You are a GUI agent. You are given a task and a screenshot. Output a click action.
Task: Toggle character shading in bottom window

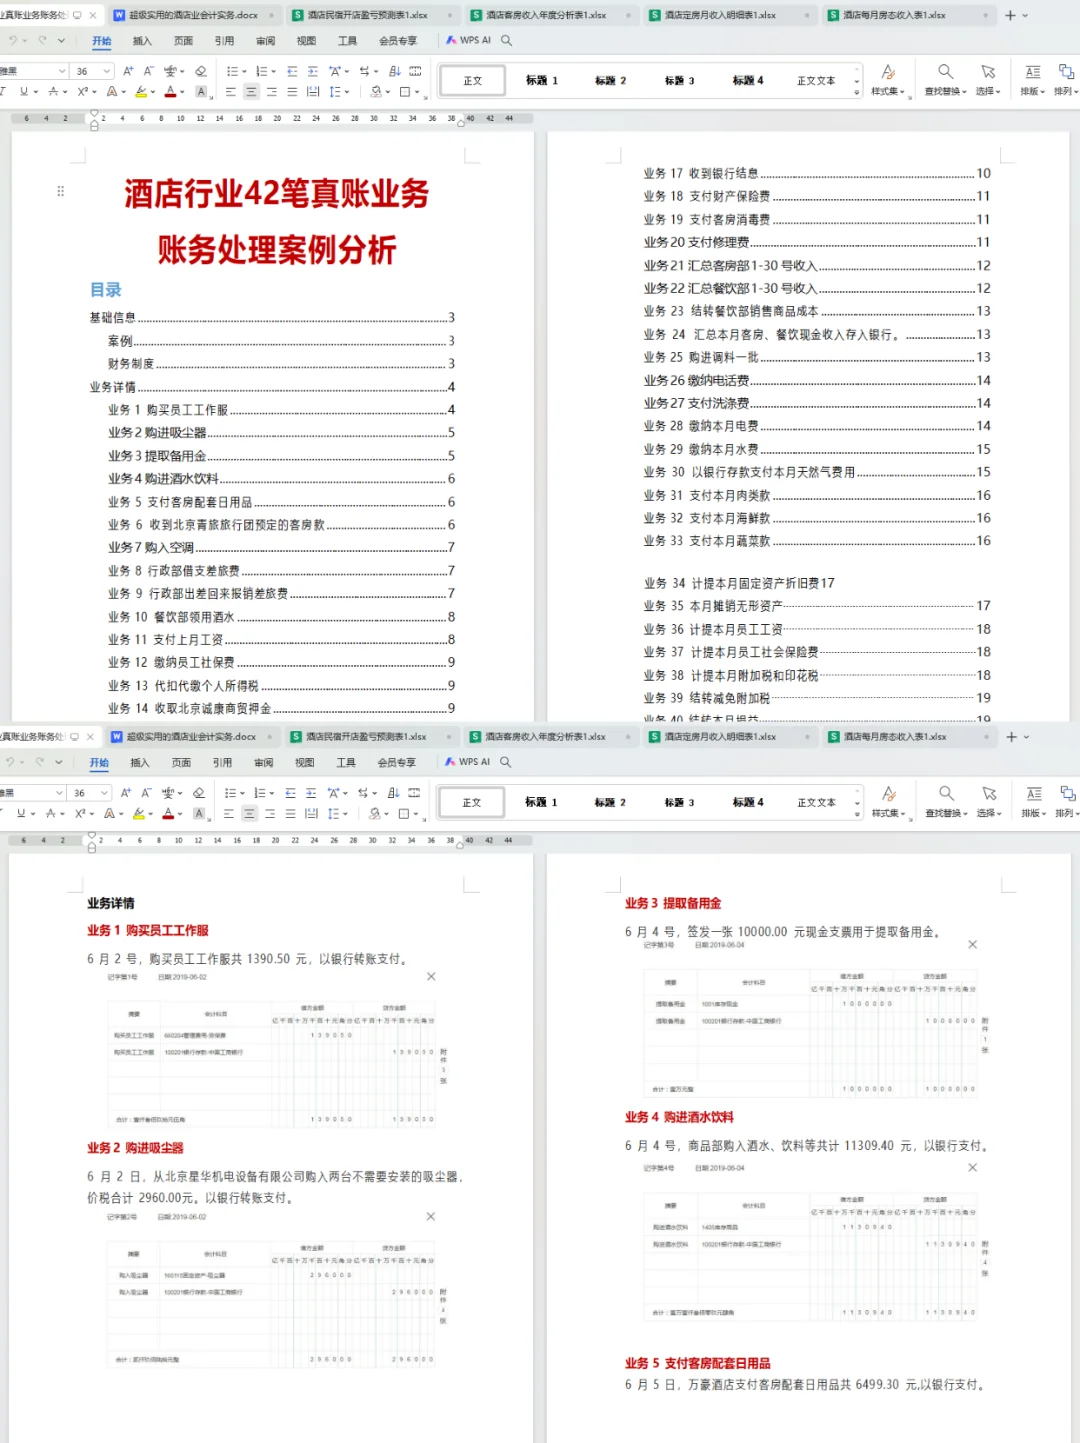(x=199, y=814)
